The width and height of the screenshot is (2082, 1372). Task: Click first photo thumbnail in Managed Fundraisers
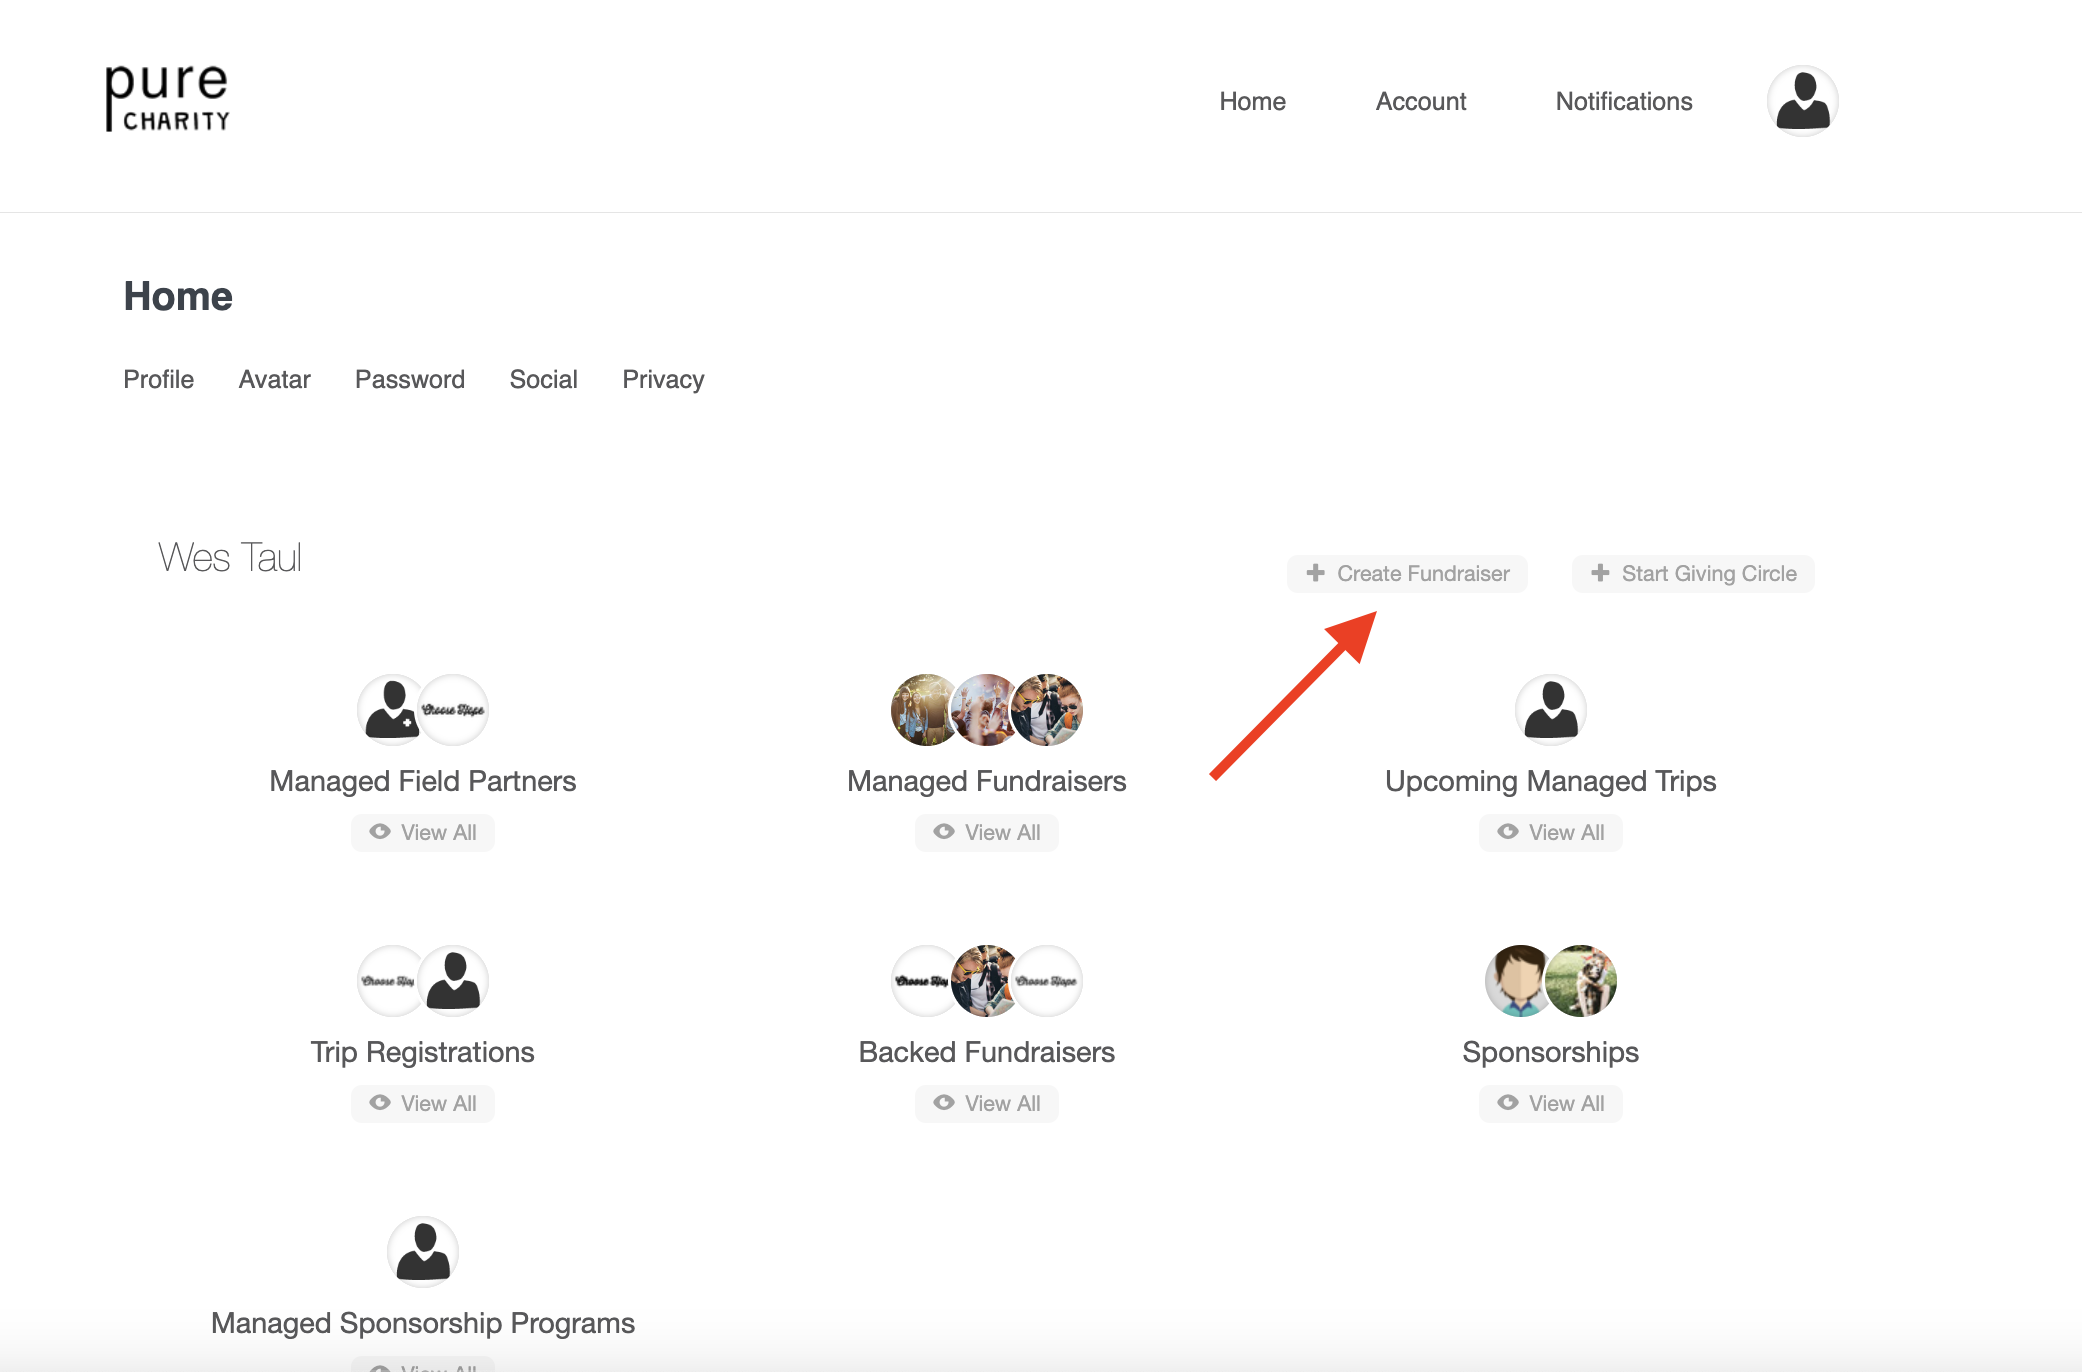(x=924, y=710)
